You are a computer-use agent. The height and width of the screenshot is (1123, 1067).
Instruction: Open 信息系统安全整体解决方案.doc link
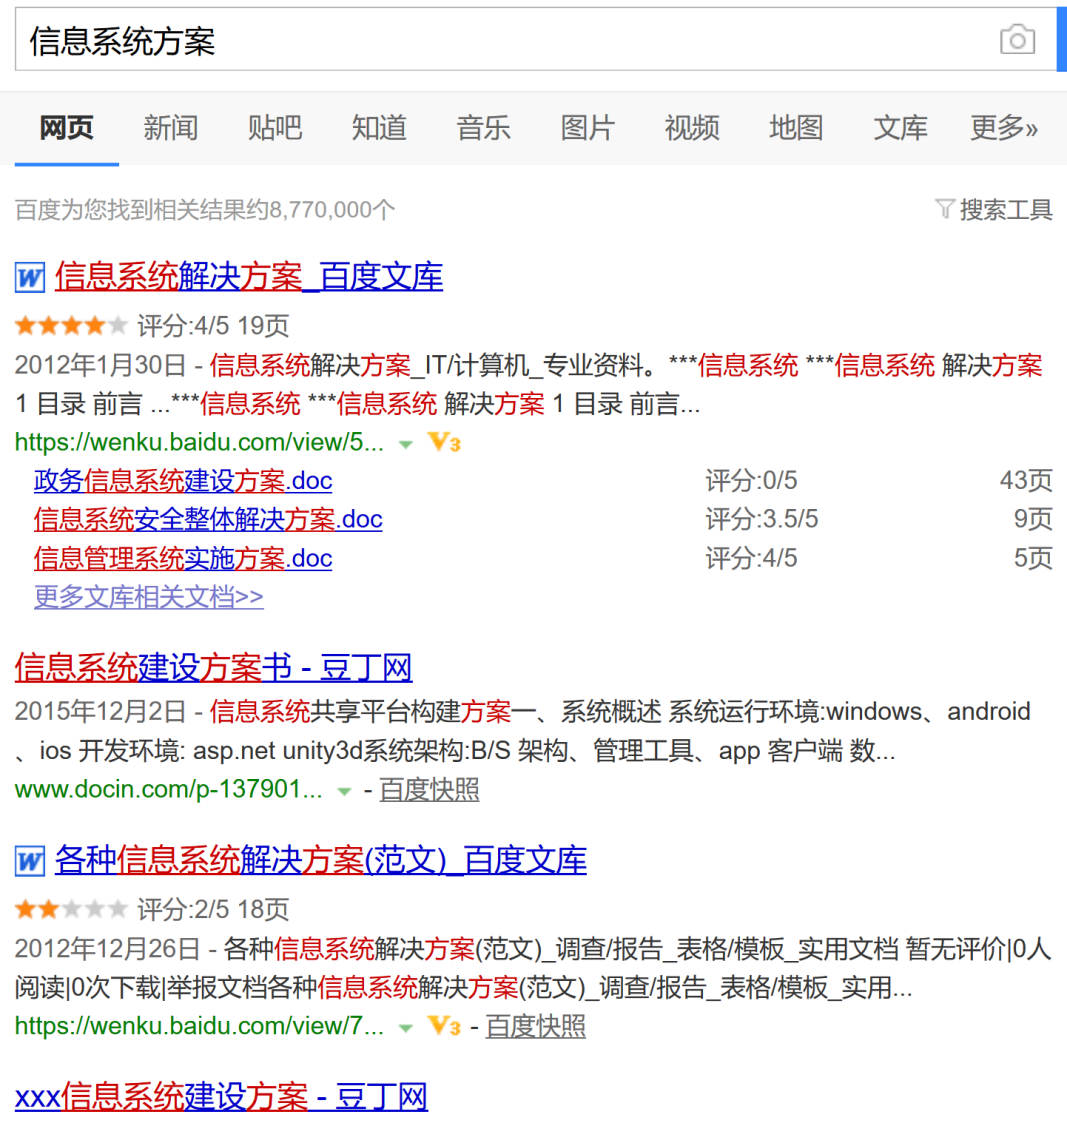coord(208,519)
